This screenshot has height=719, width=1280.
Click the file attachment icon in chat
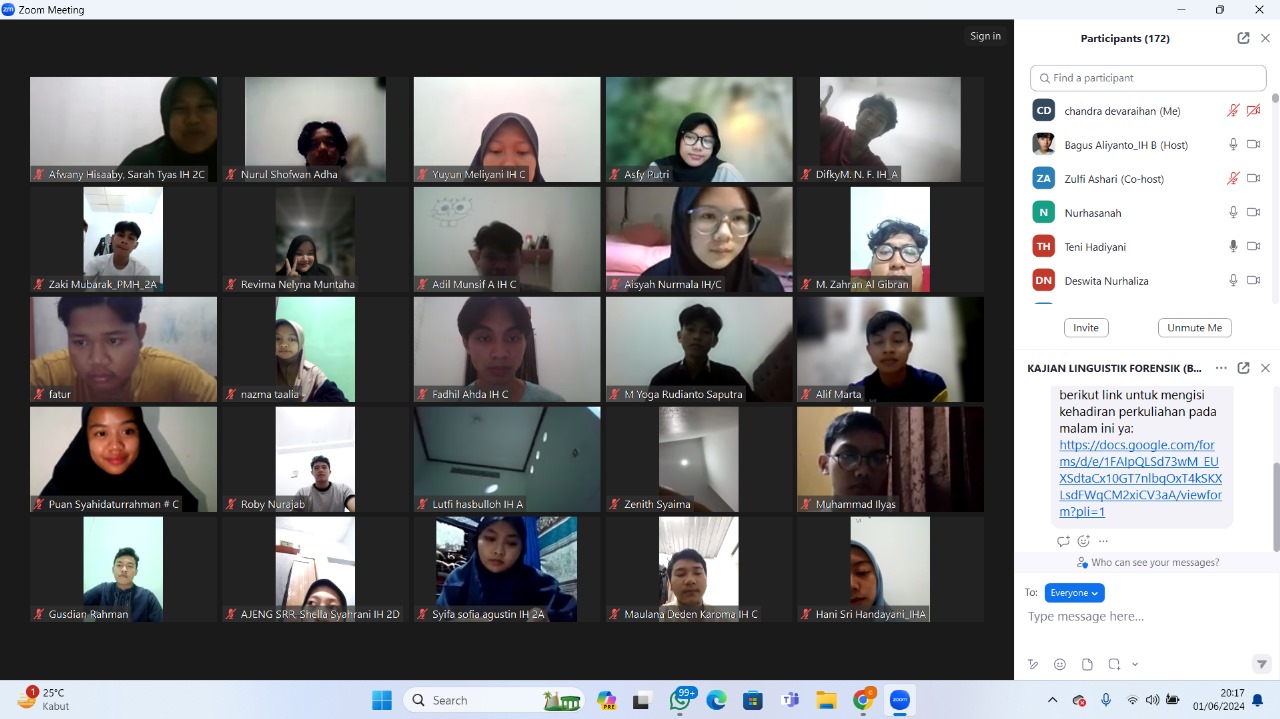pos(1087,664)
